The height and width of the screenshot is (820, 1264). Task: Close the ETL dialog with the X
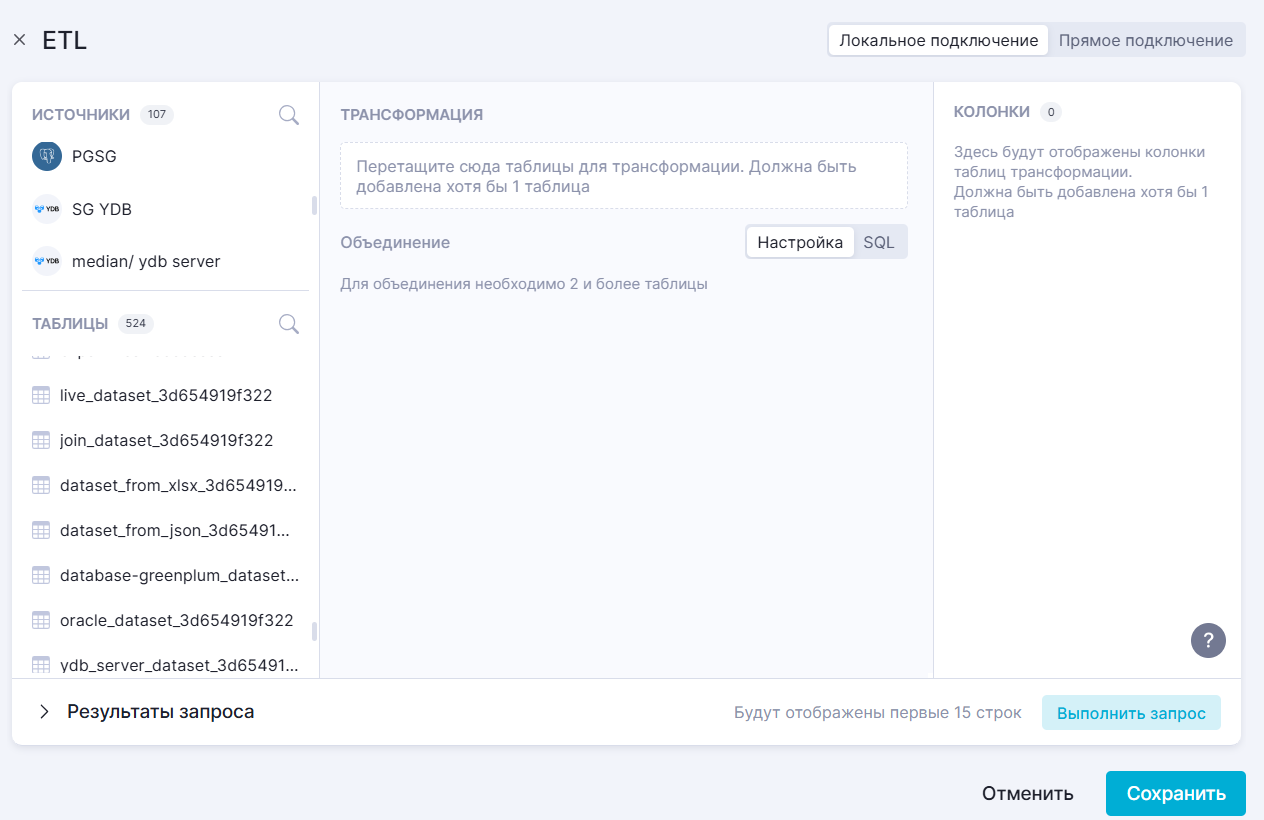point(19,41)
